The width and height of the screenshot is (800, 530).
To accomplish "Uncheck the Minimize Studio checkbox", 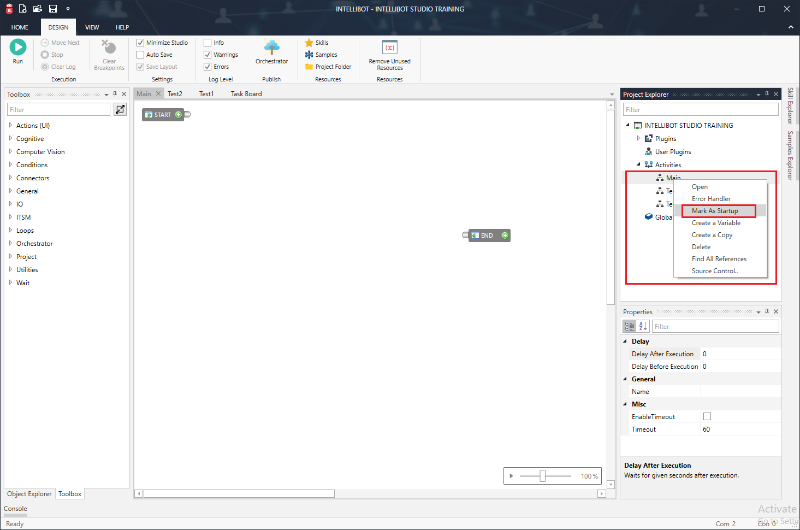I will click(x=140, y=43).
